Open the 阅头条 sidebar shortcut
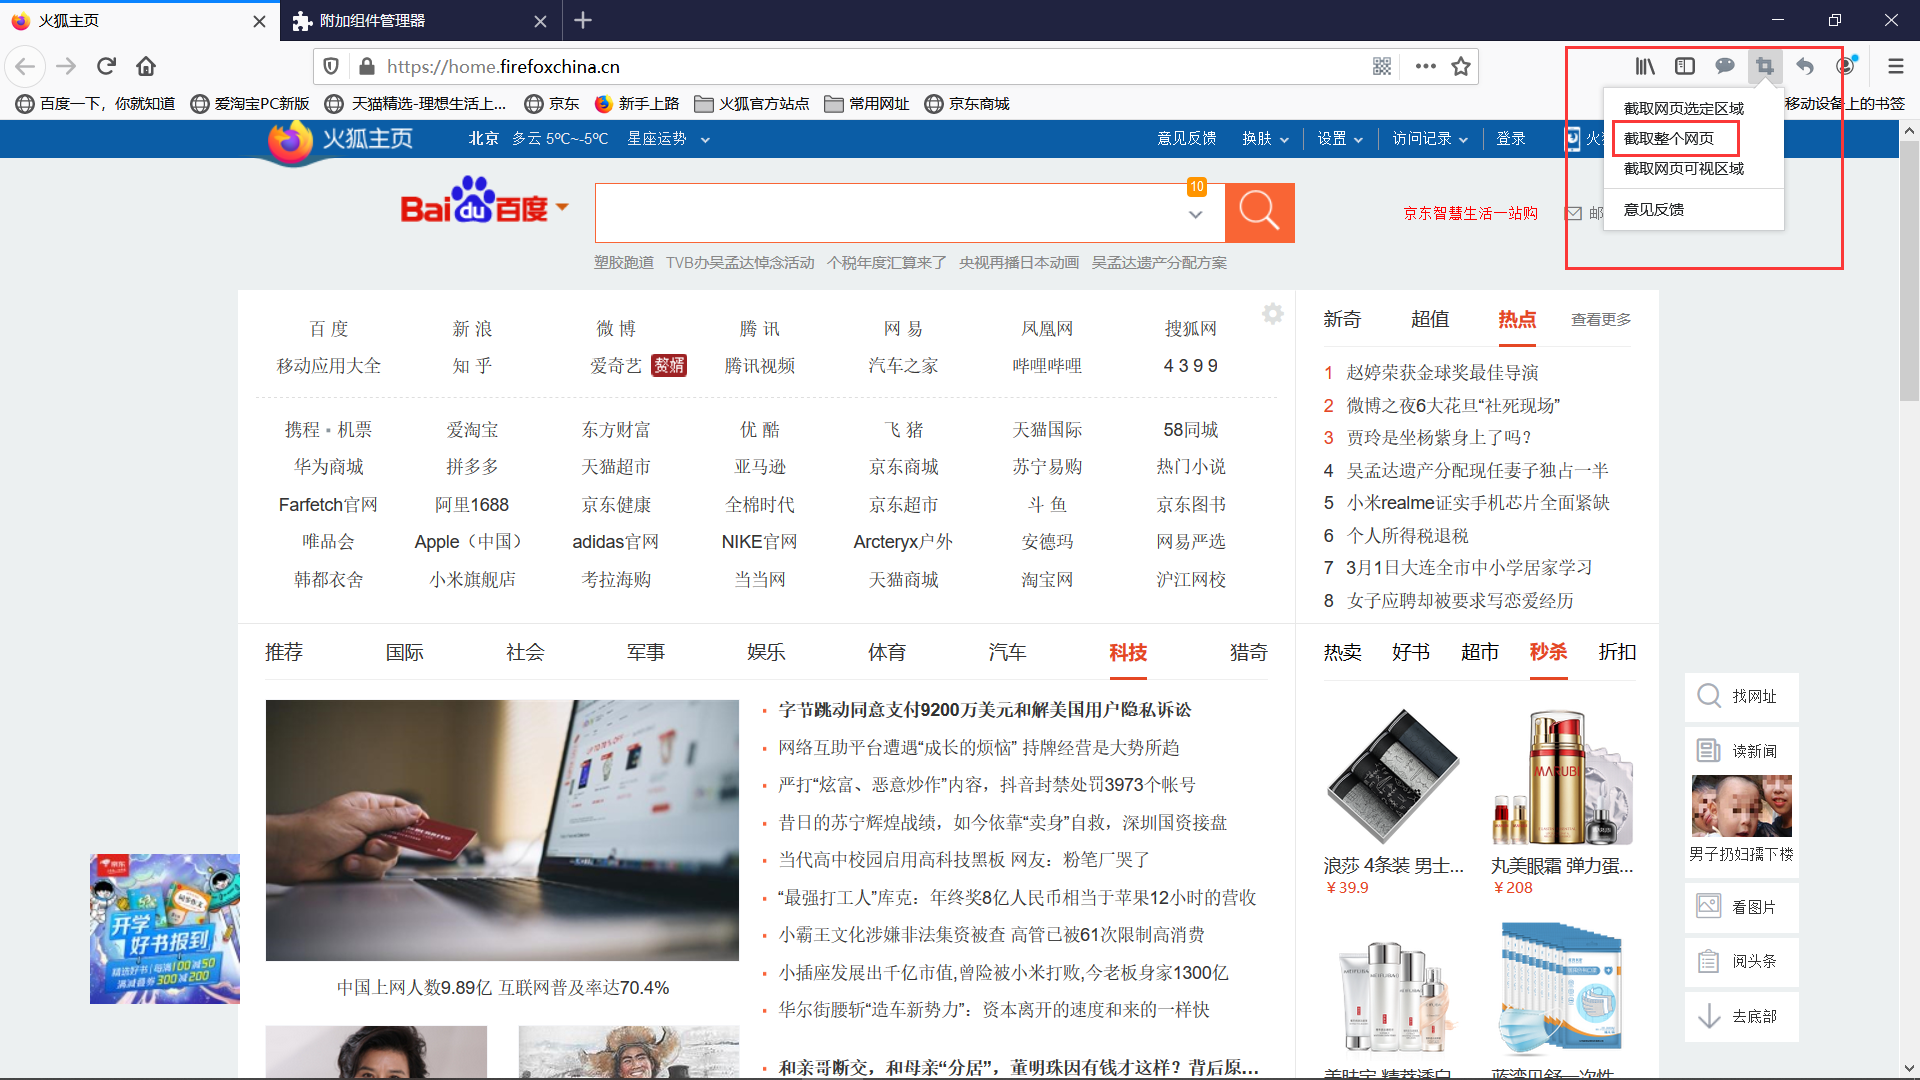Viewport: 1920px width, 1080px height. click(x=1741, y=961)
